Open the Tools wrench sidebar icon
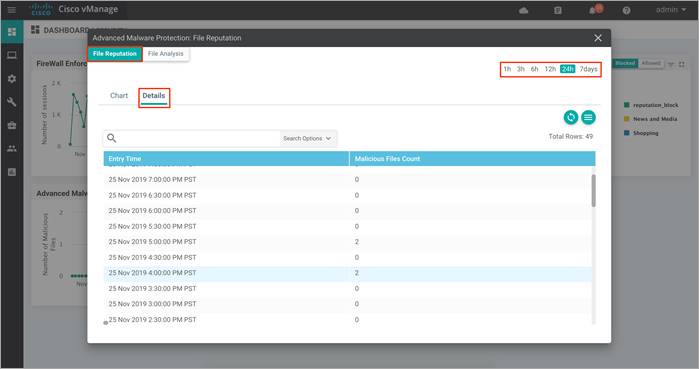The image size is (699, 369). click(12, 102)
